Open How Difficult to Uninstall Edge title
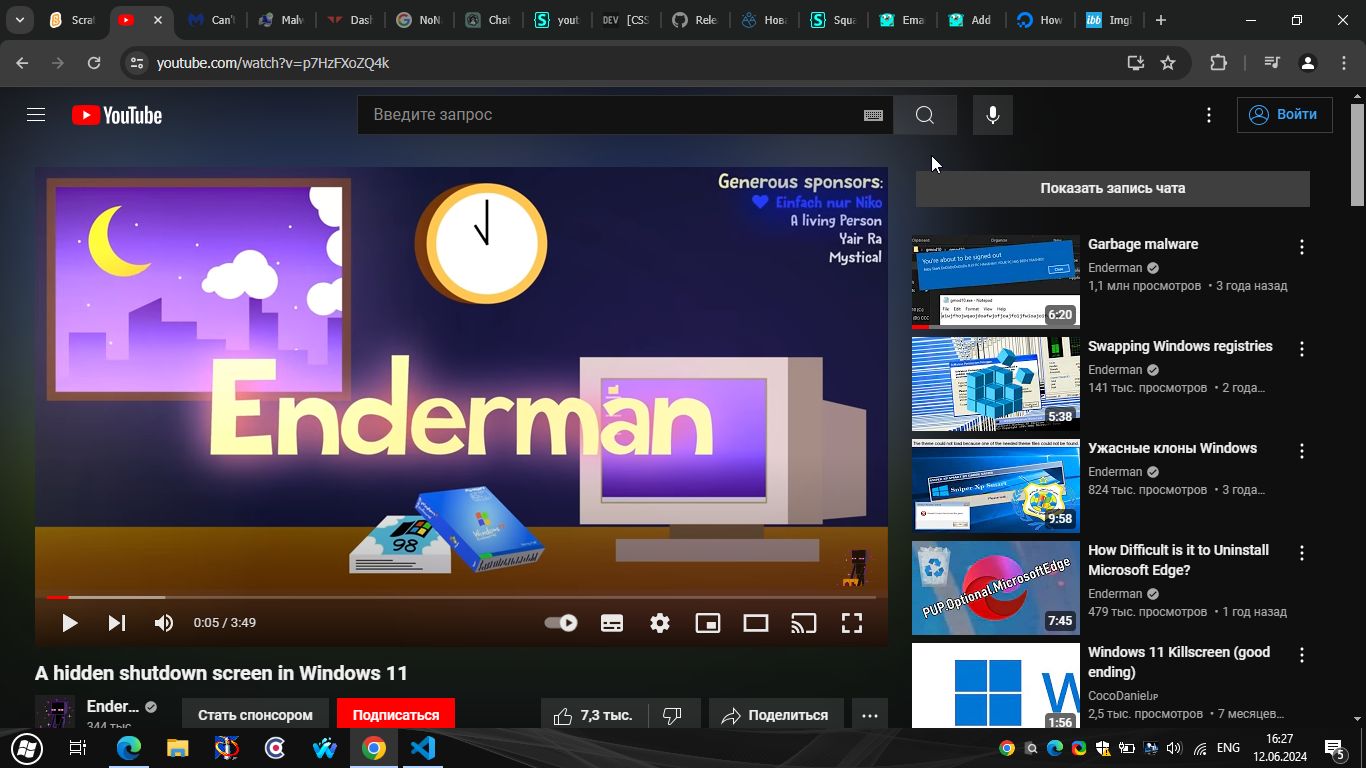 click(x=1178, y=560)
